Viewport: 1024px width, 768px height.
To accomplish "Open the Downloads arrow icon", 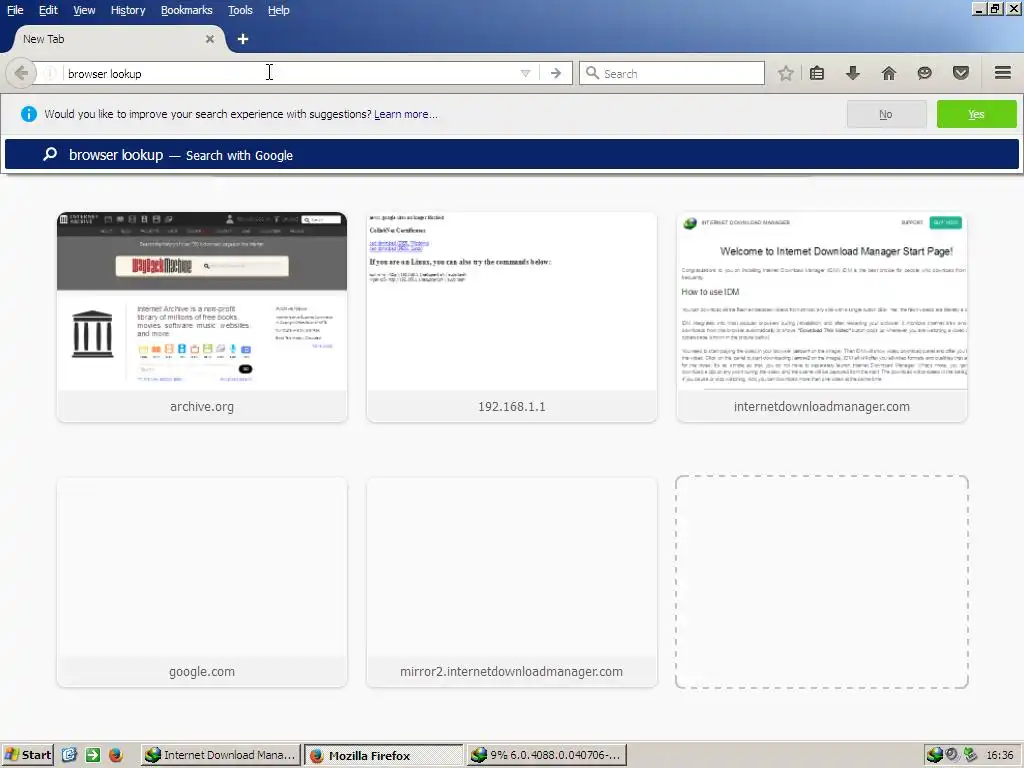I will 852,73.
